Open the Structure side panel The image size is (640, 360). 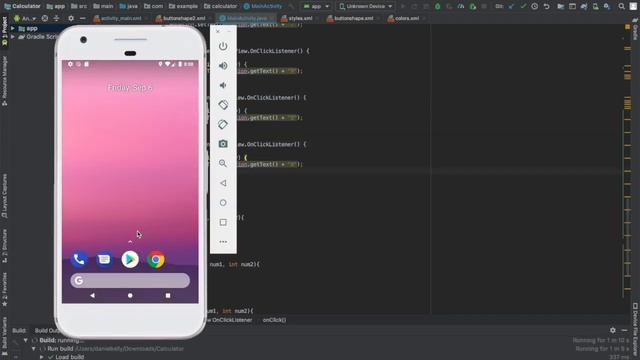(4, 245)
